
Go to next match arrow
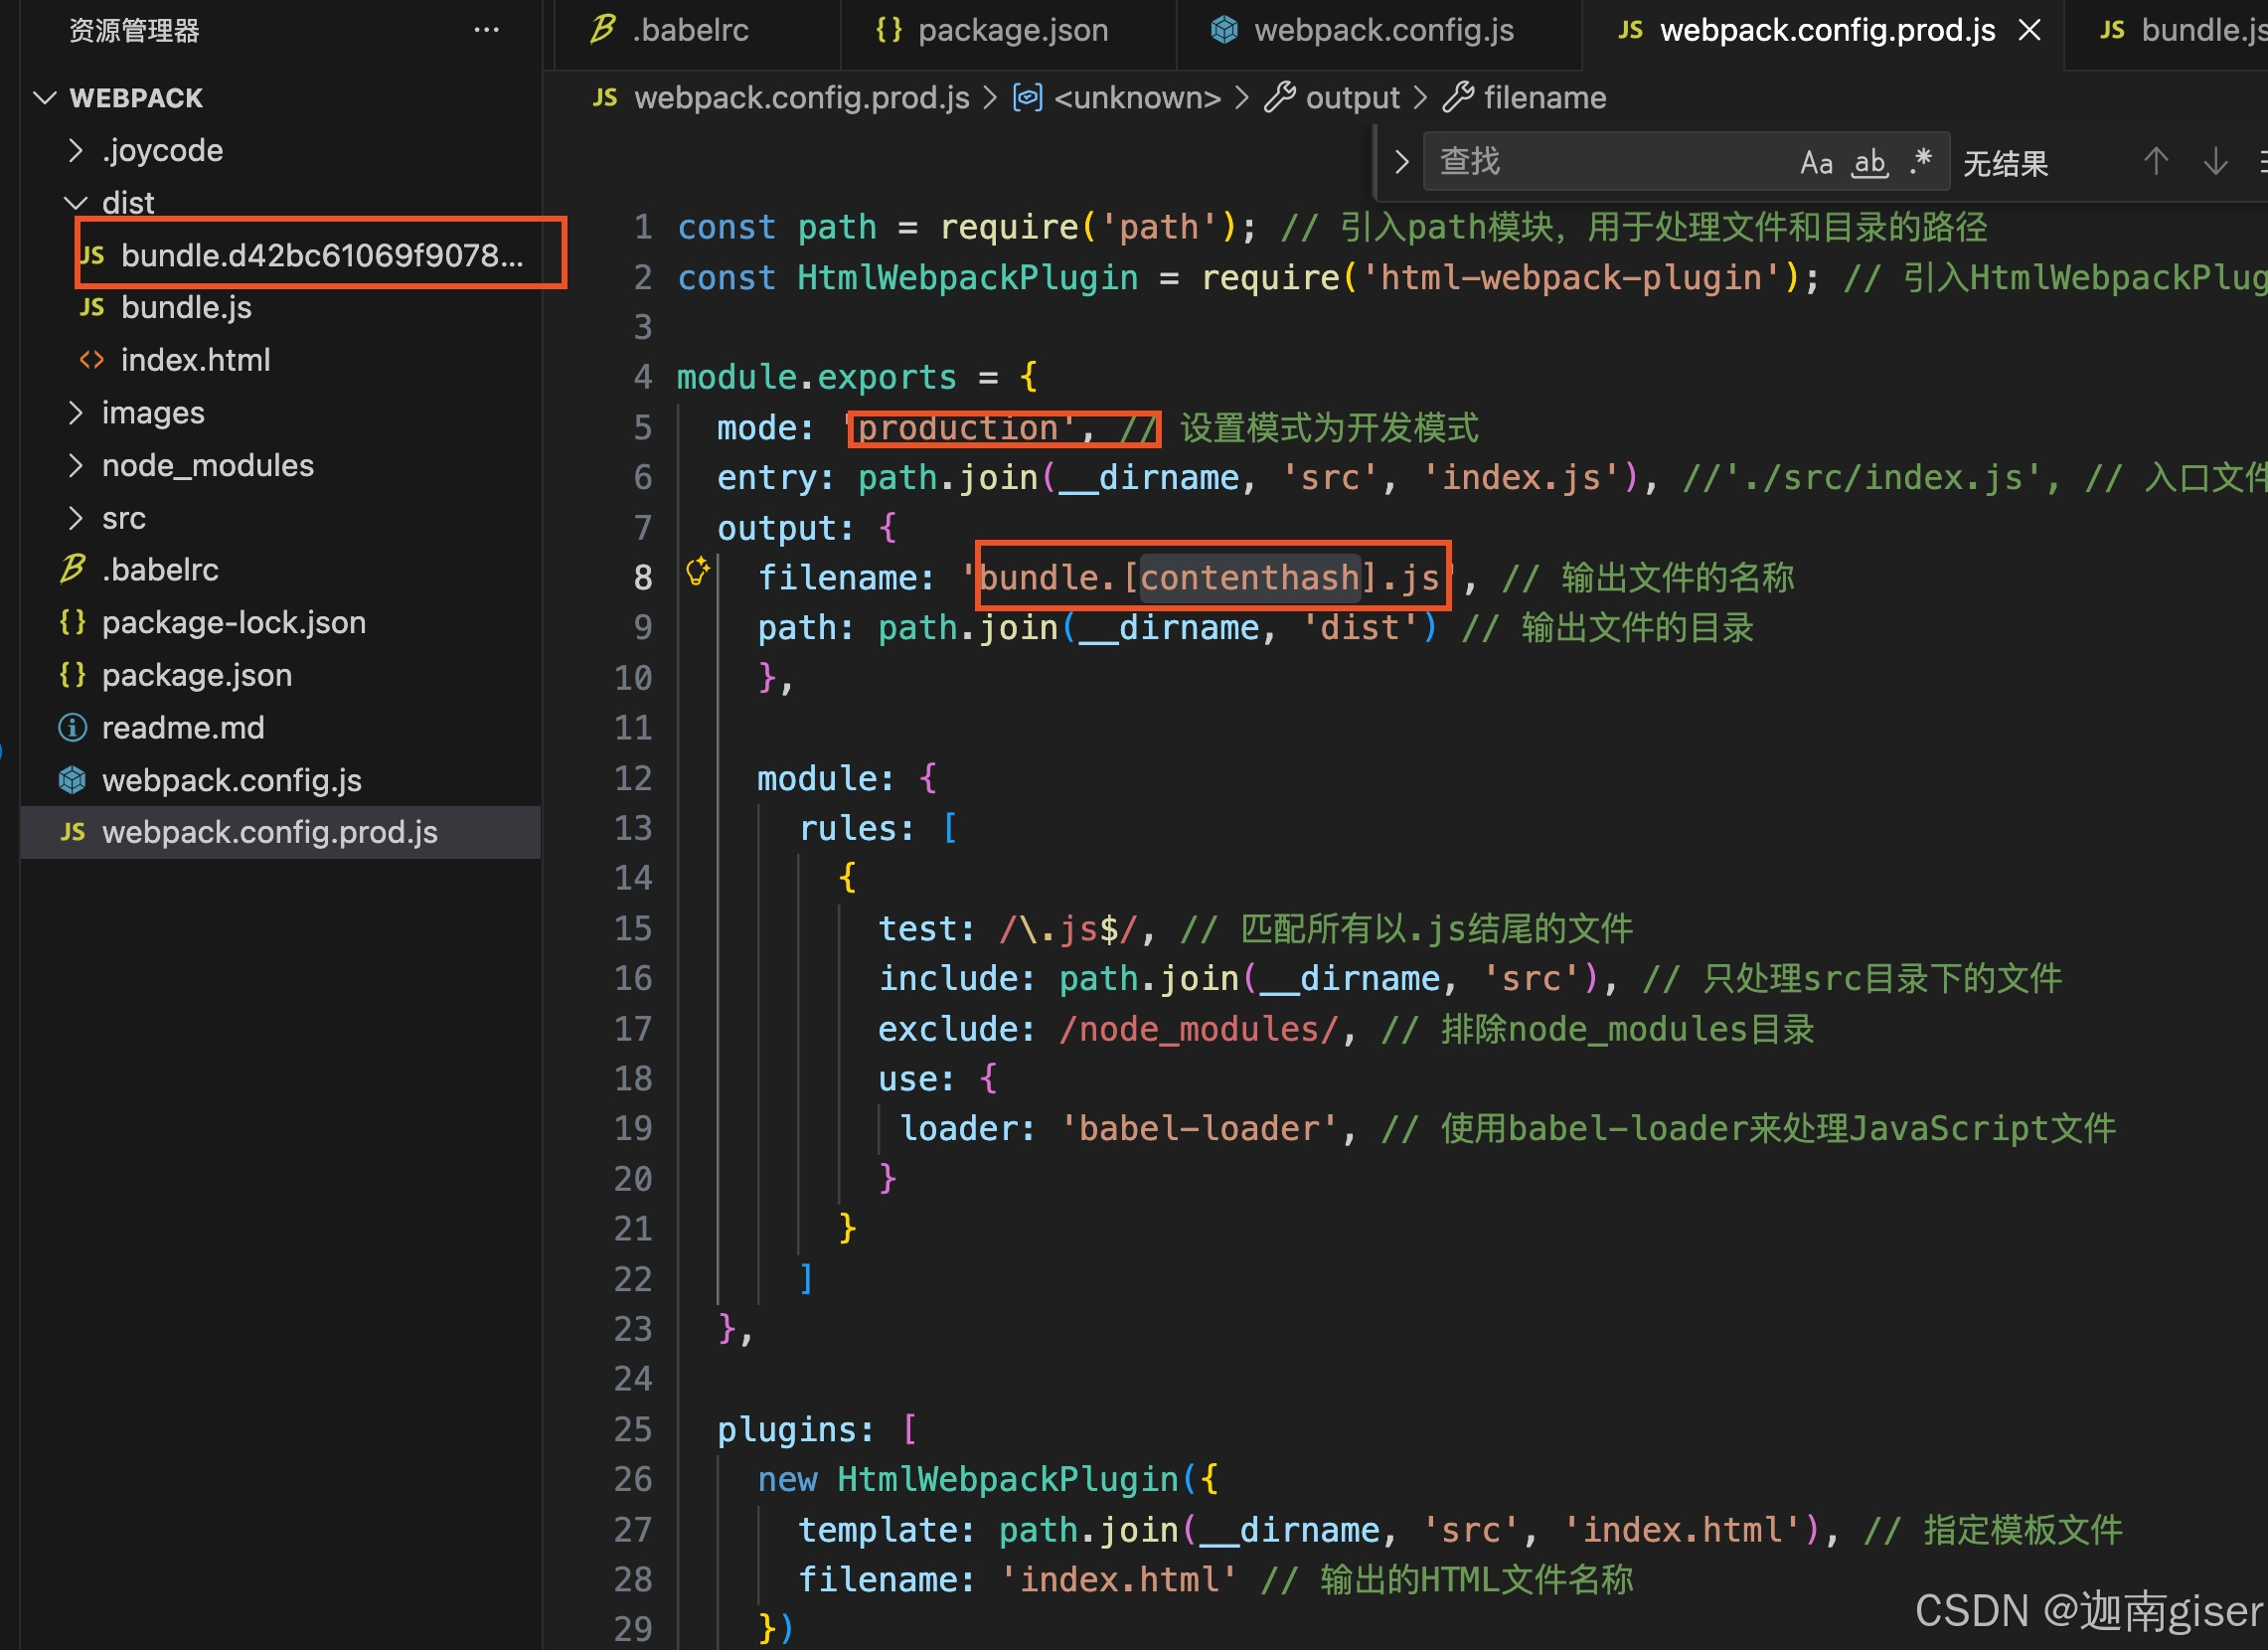[x=2215, y=162]
